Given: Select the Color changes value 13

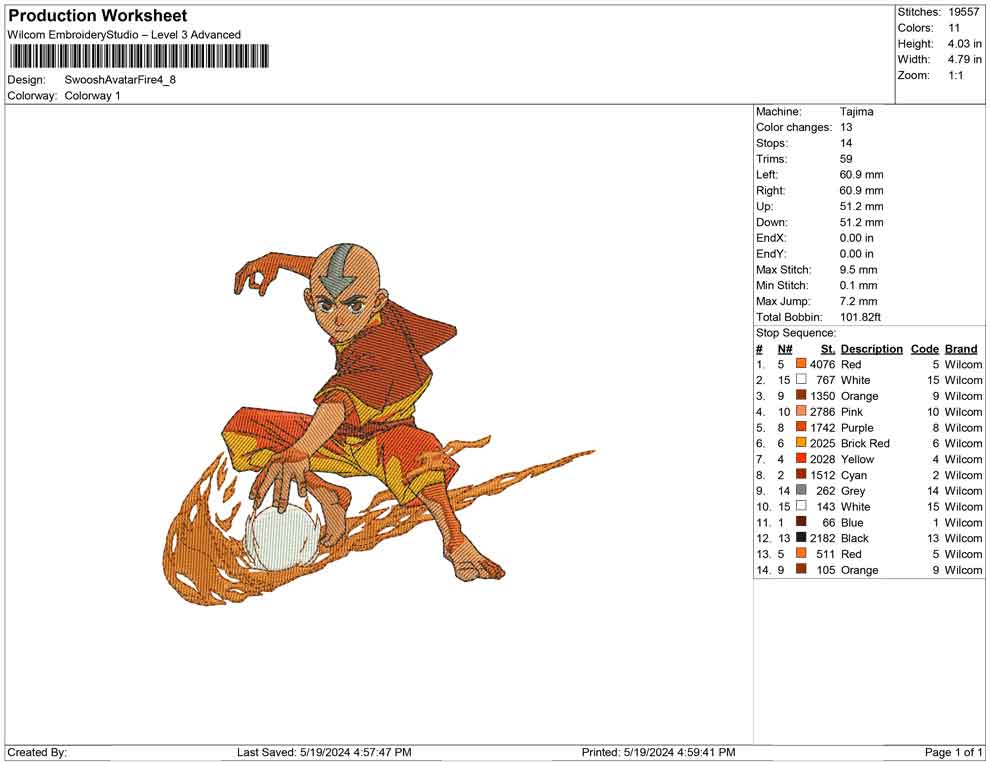Looking at the screenshot, I should click(x=846, y=127).
